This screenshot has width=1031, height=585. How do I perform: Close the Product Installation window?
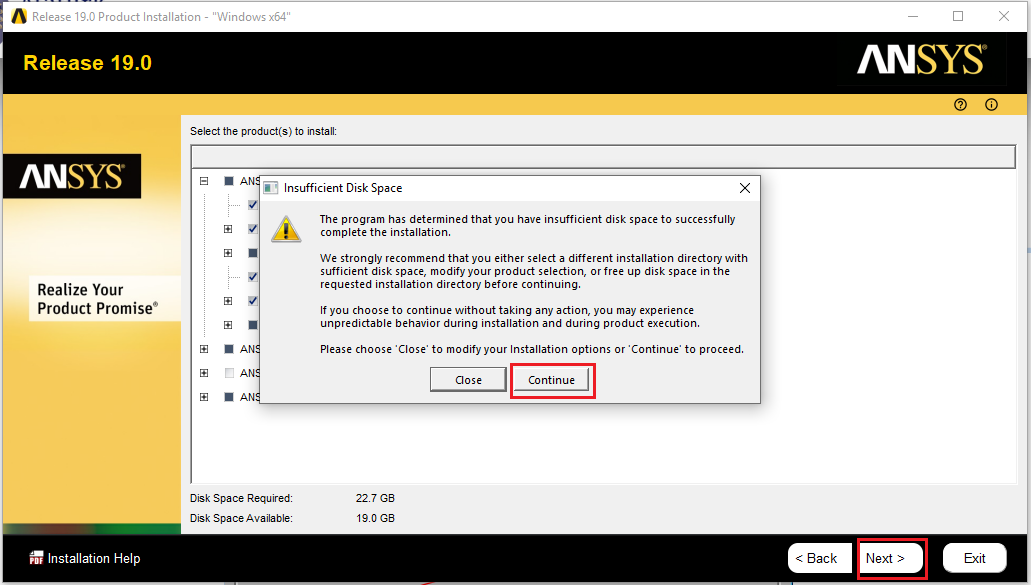(1003, 16)
